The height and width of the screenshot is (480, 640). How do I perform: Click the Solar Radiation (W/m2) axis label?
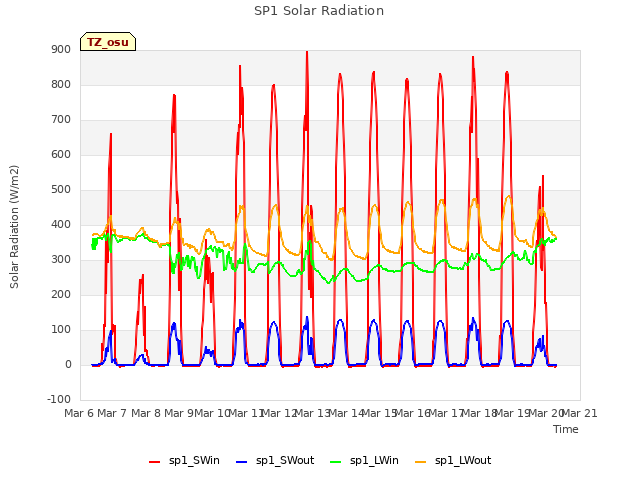[14, 227]
